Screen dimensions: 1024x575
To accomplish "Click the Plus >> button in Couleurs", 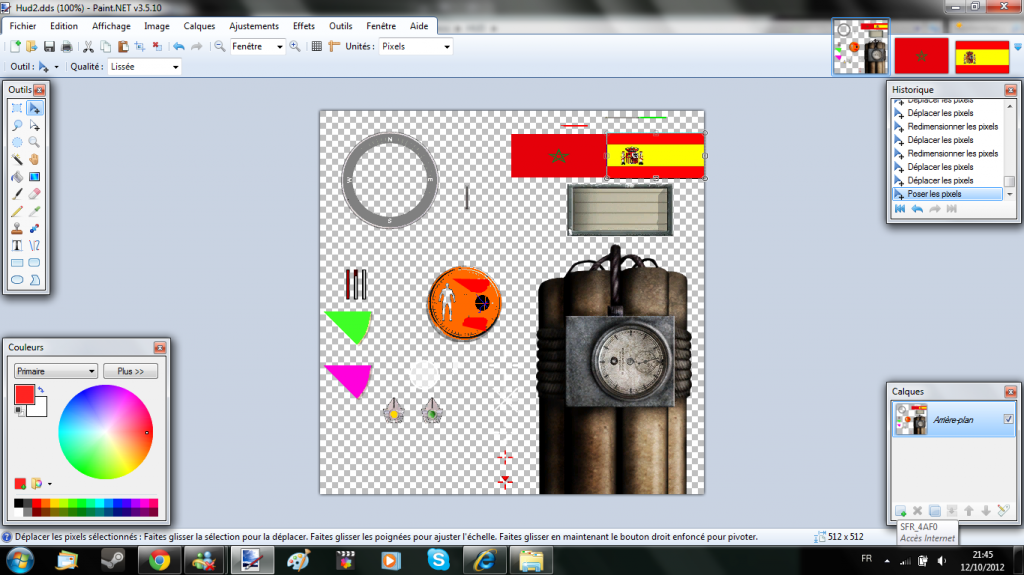I will [131, 371].
